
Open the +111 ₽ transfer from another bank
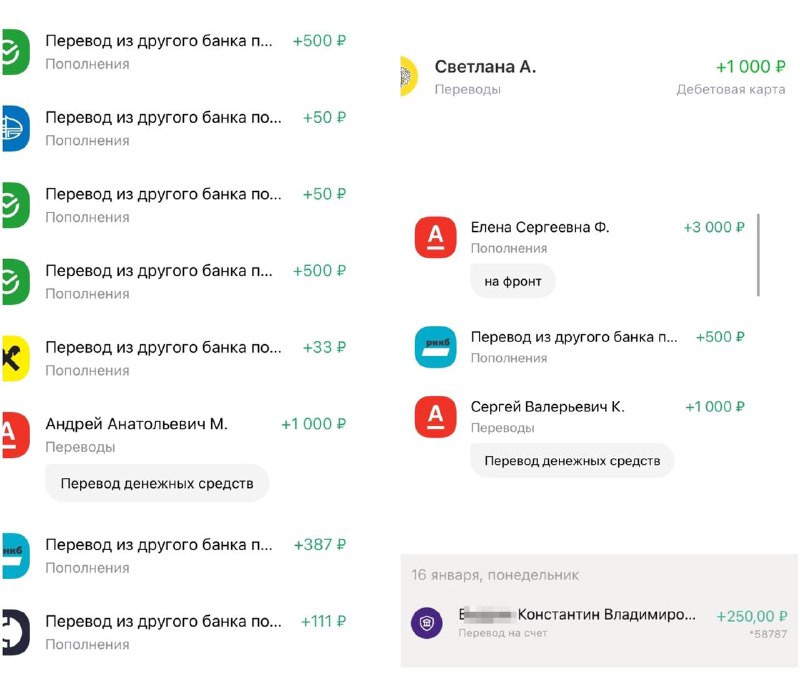pos(173,632)
